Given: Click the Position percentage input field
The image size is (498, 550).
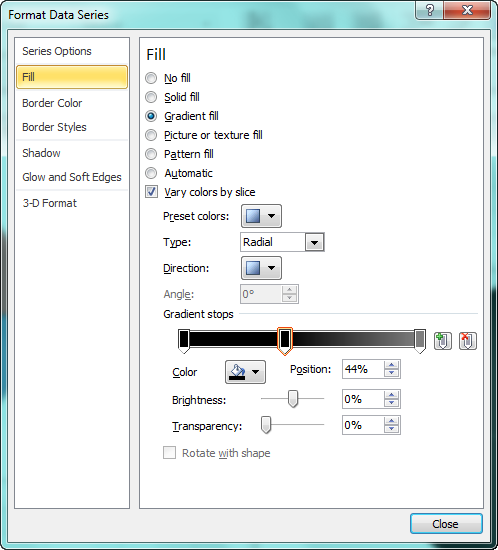Looking at the screenshot, I should (x=363, y=369).
